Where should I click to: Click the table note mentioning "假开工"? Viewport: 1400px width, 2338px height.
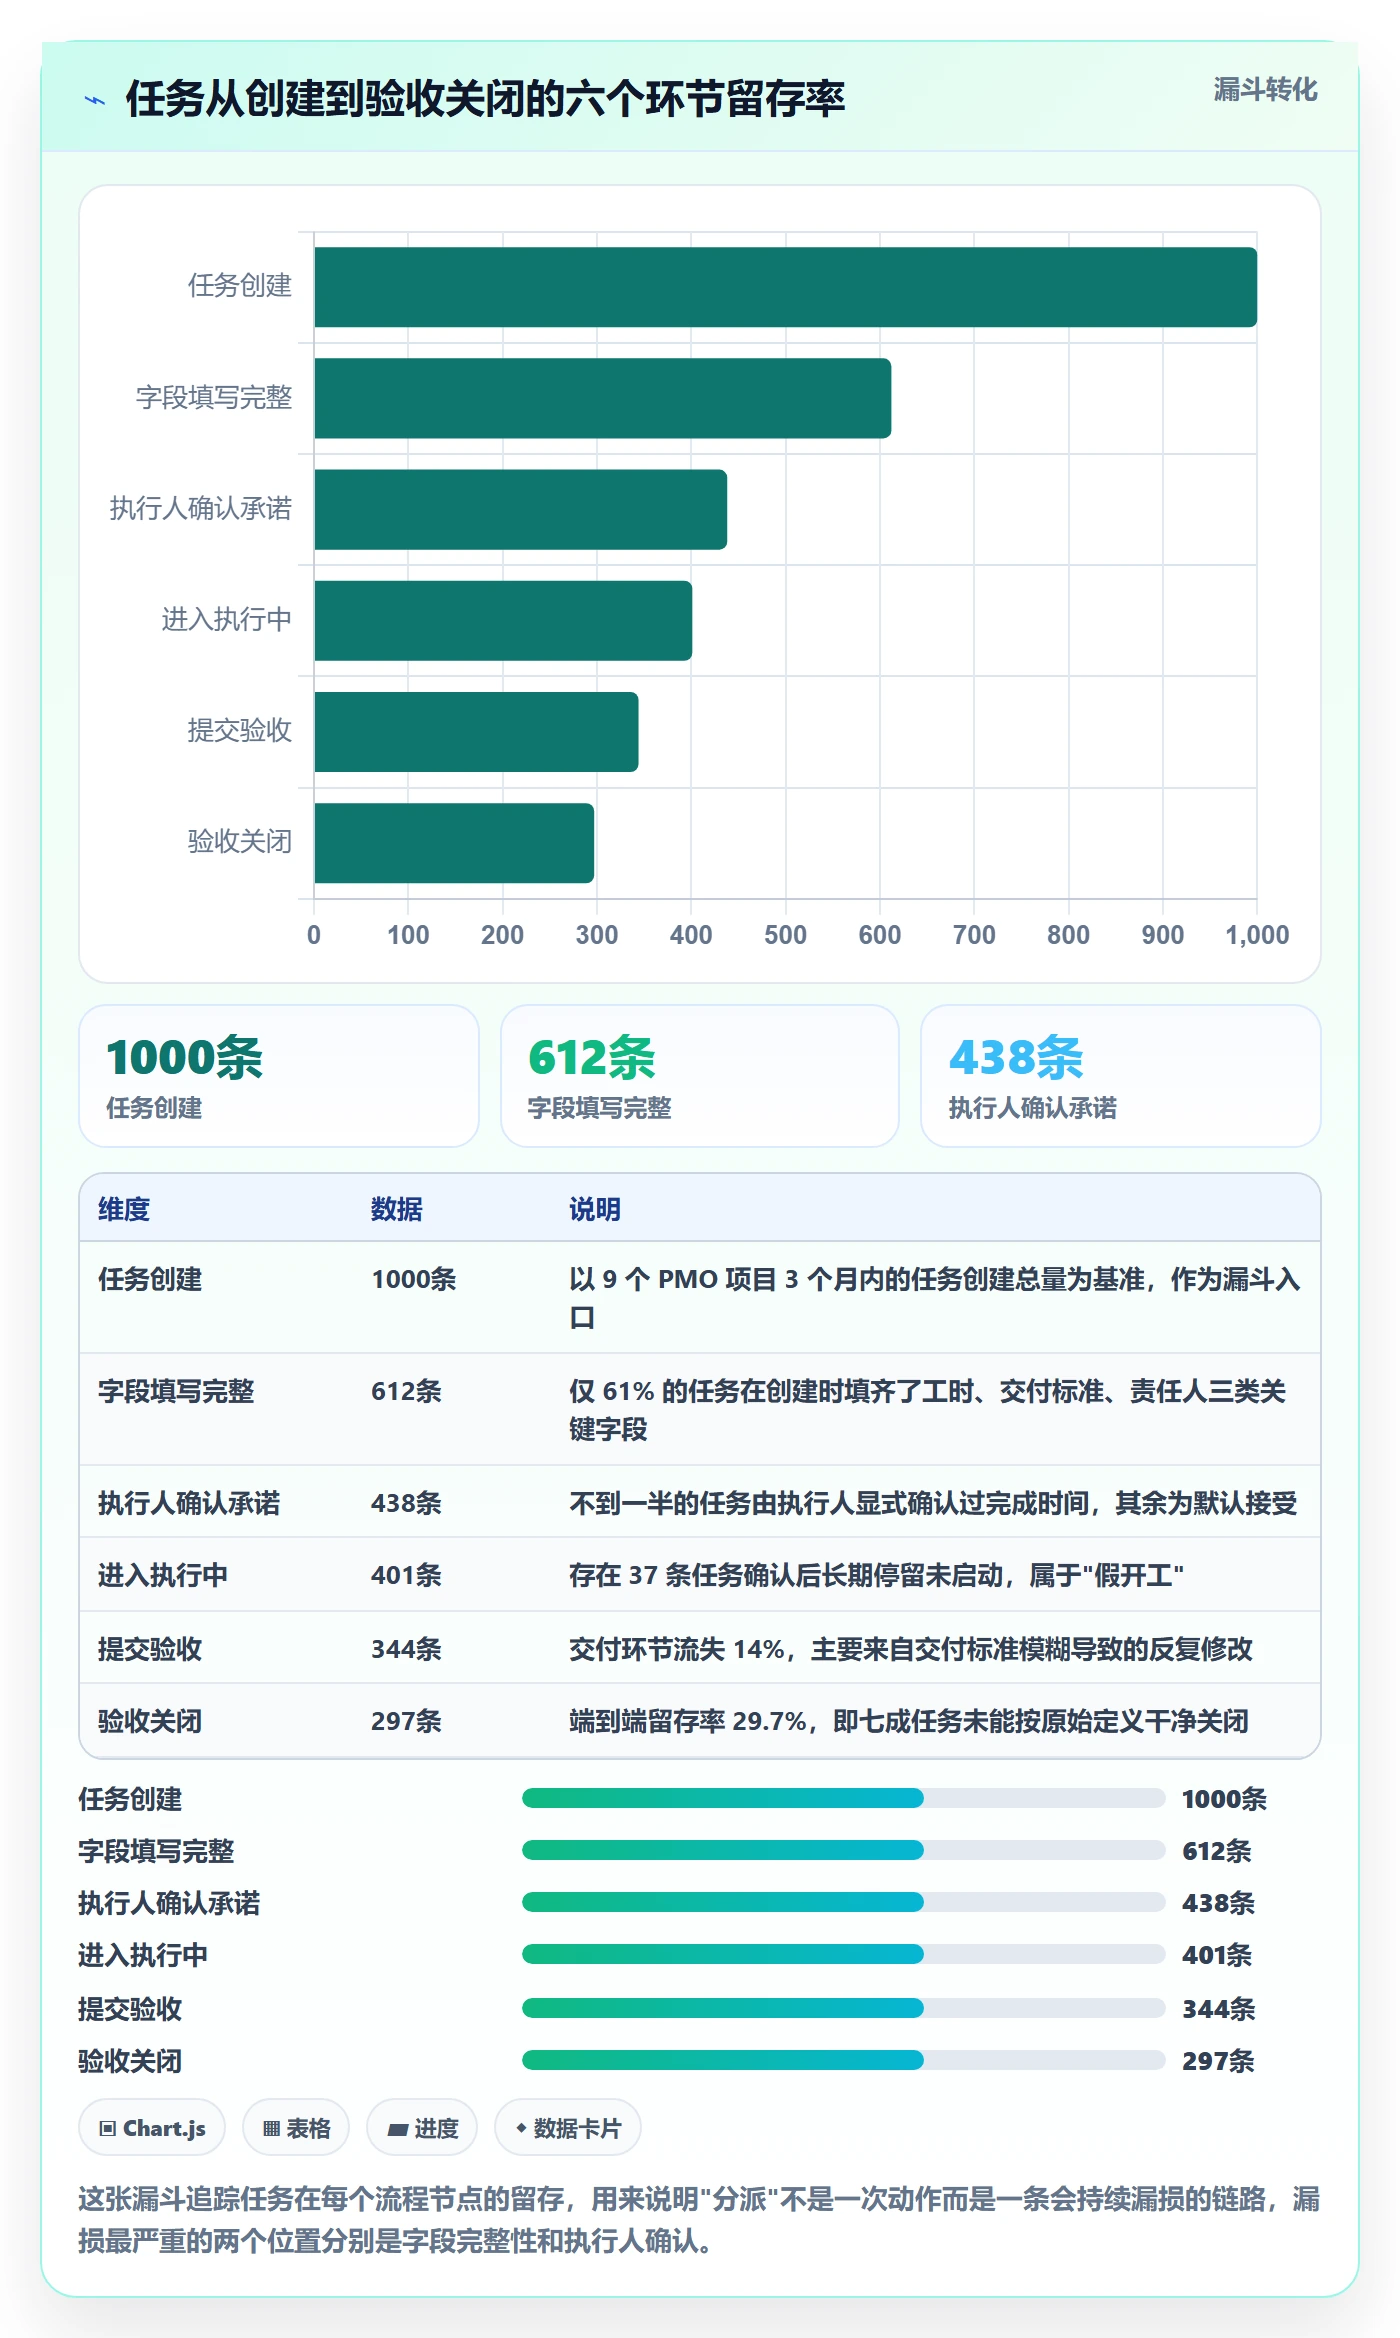[877, 1575]
